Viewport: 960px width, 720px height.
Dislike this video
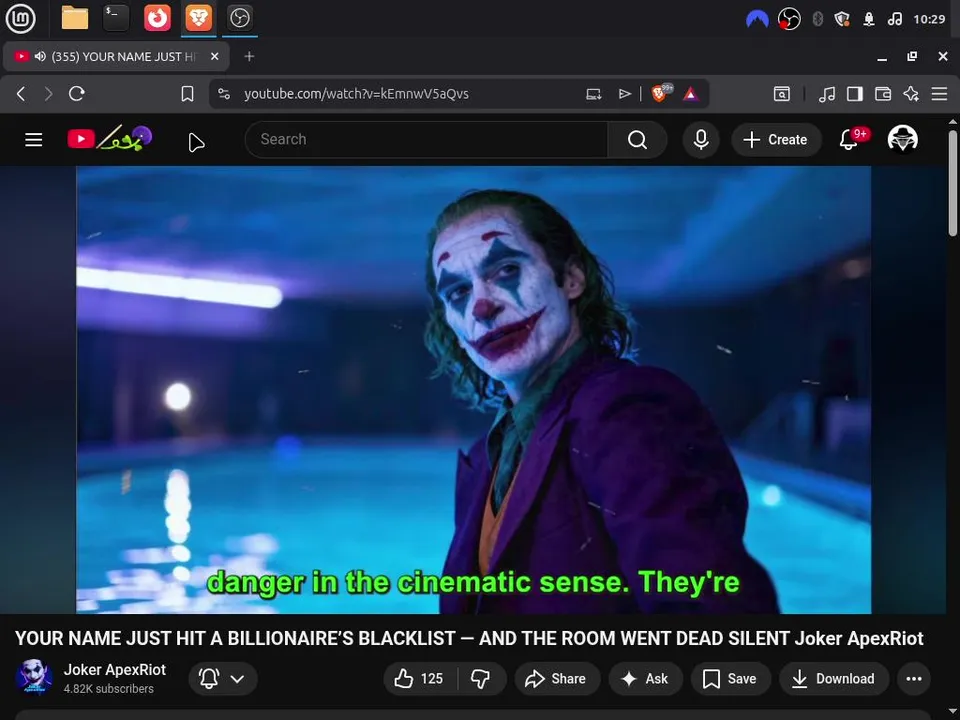(x=481, y=678)
